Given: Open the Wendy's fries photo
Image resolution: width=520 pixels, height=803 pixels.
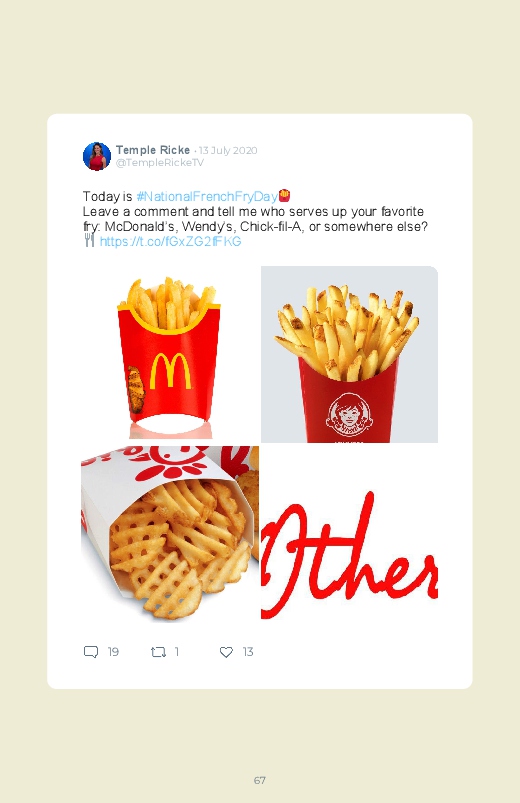Looking at the screenshot, I should click(349, 354).
